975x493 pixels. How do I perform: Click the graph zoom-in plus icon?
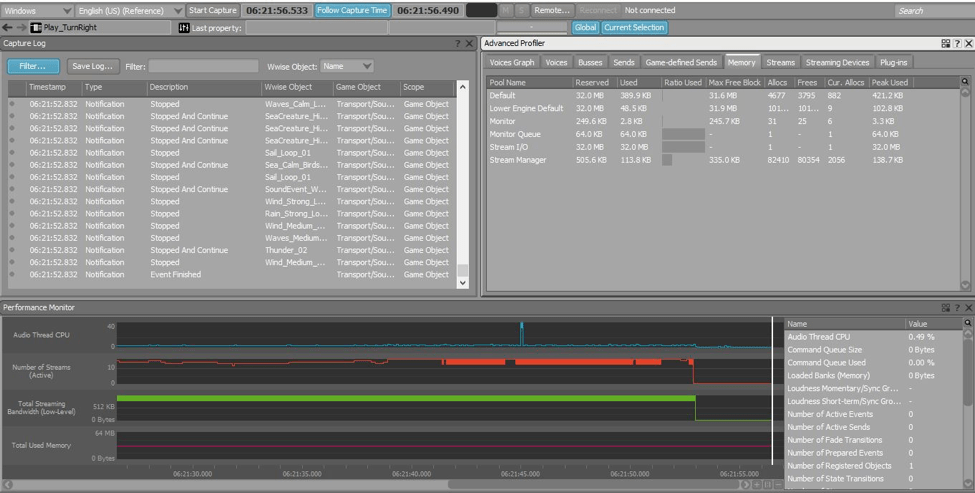point(755,485)
